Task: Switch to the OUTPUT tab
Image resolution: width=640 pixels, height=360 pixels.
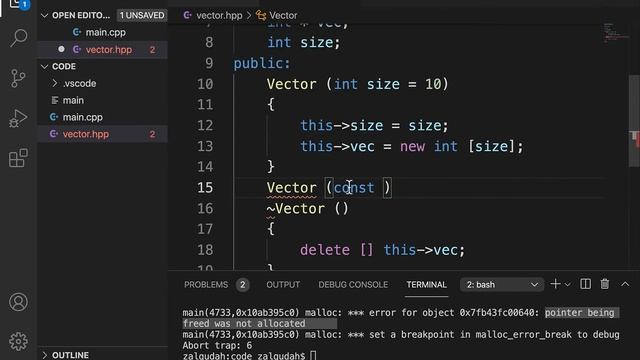Action: 283,284
